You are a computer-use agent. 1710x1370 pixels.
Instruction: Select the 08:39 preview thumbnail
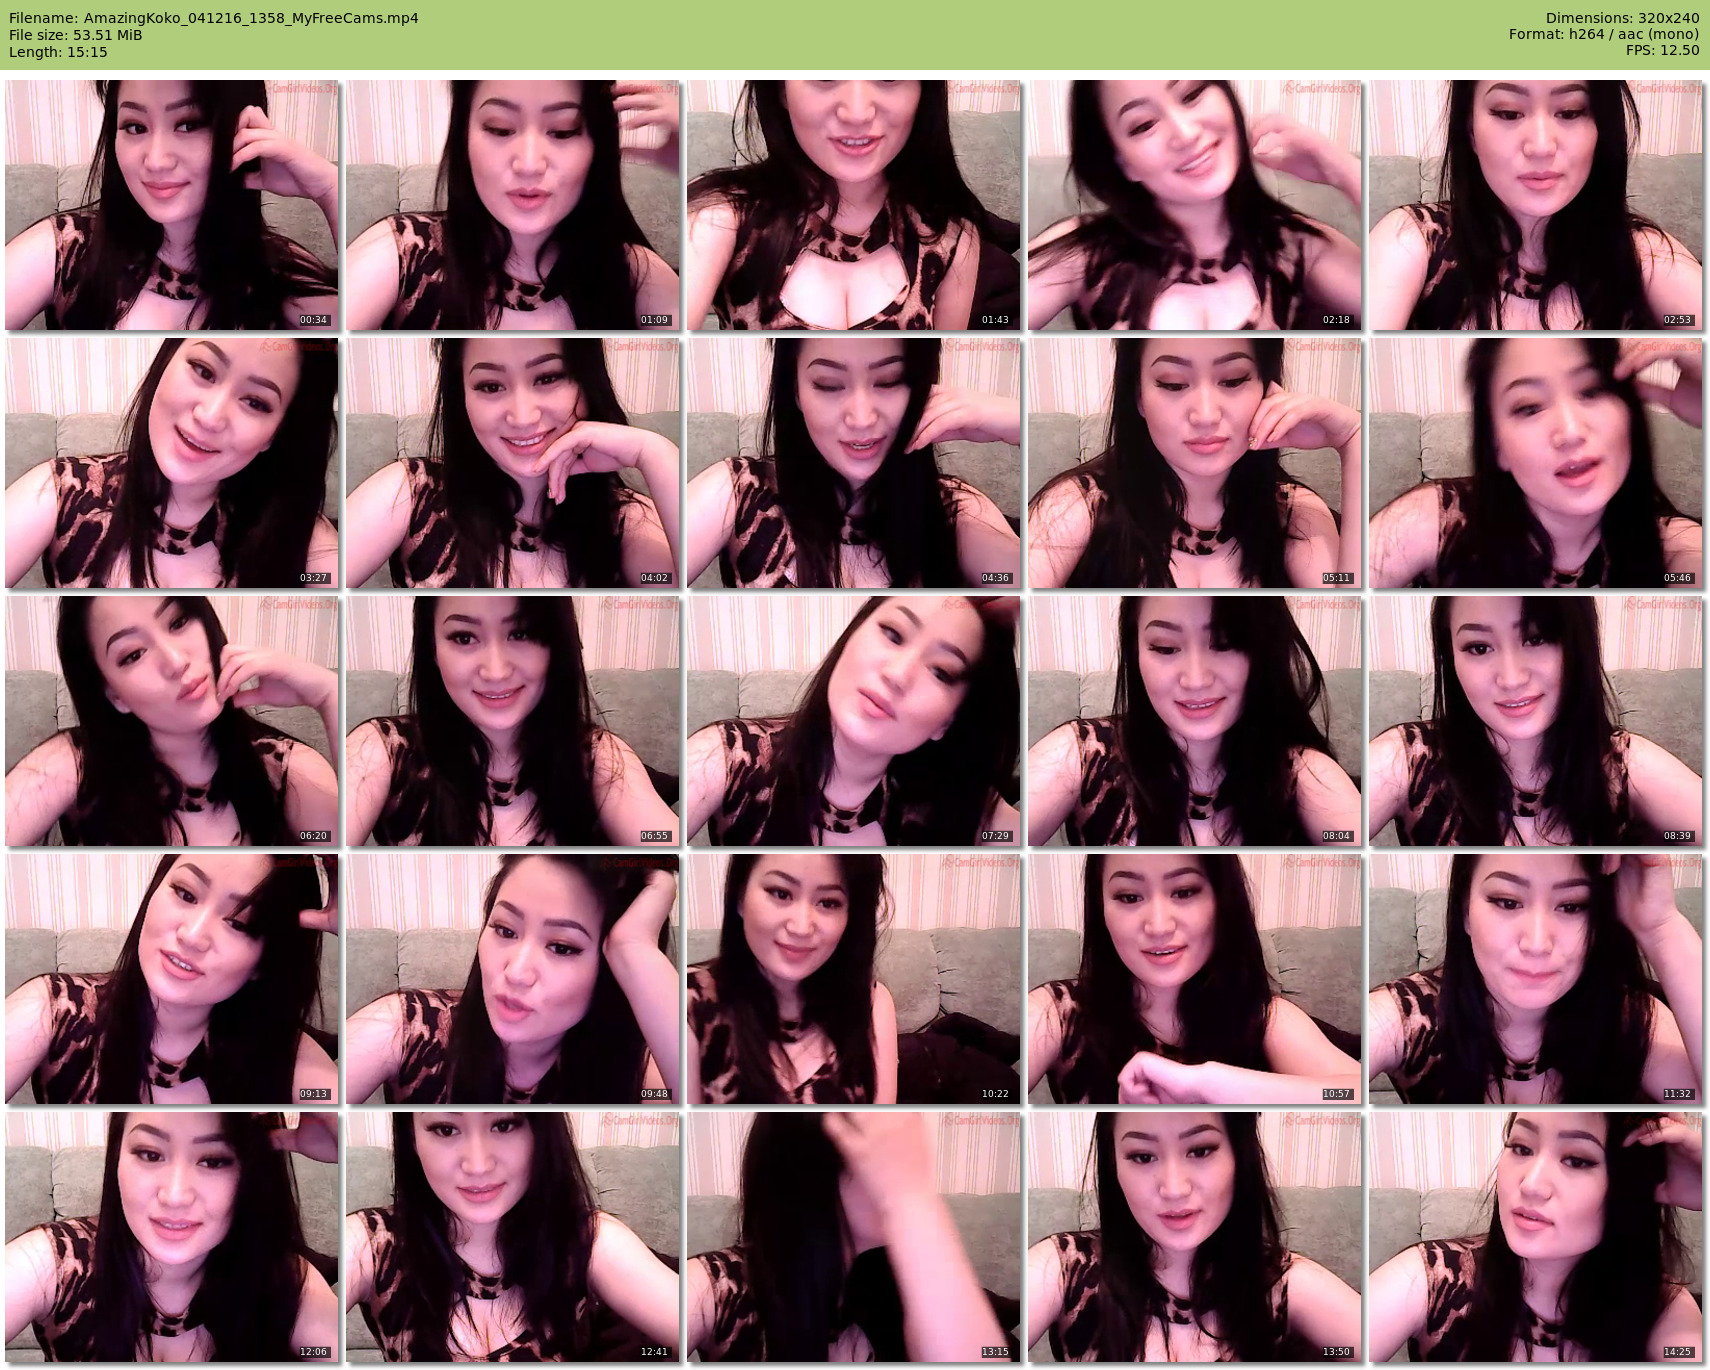(1536, 721)
